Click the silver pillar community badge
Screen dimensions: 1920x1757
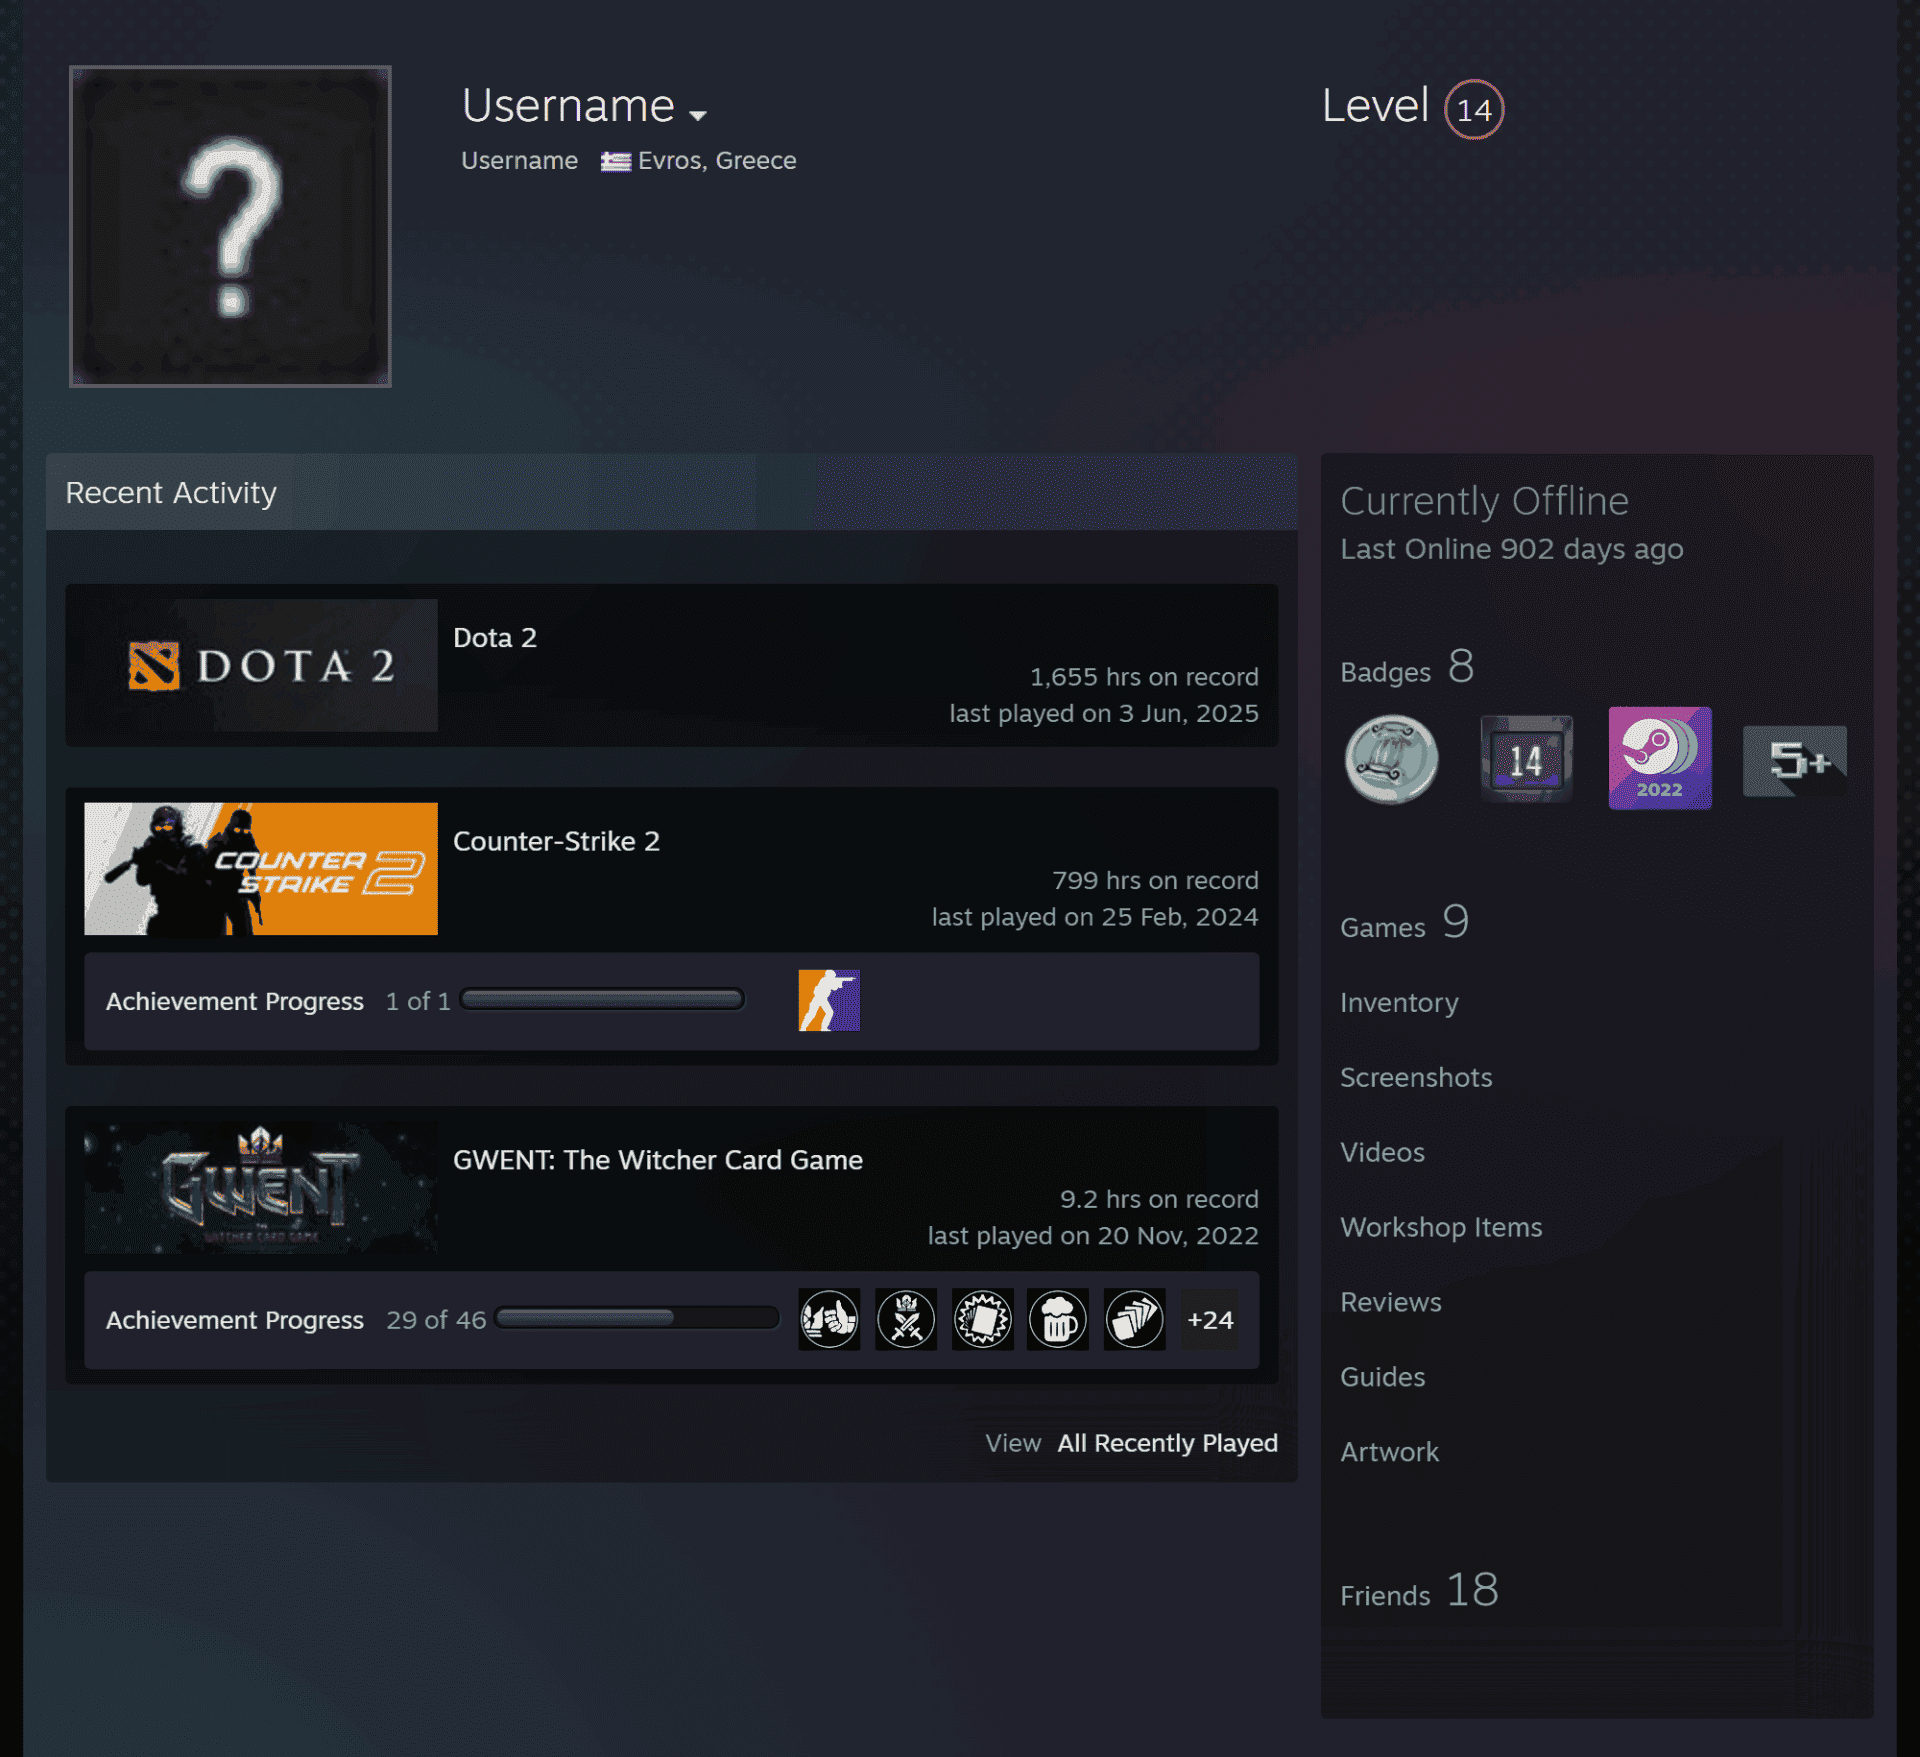pyautogui.click(x=1392, y=759)
